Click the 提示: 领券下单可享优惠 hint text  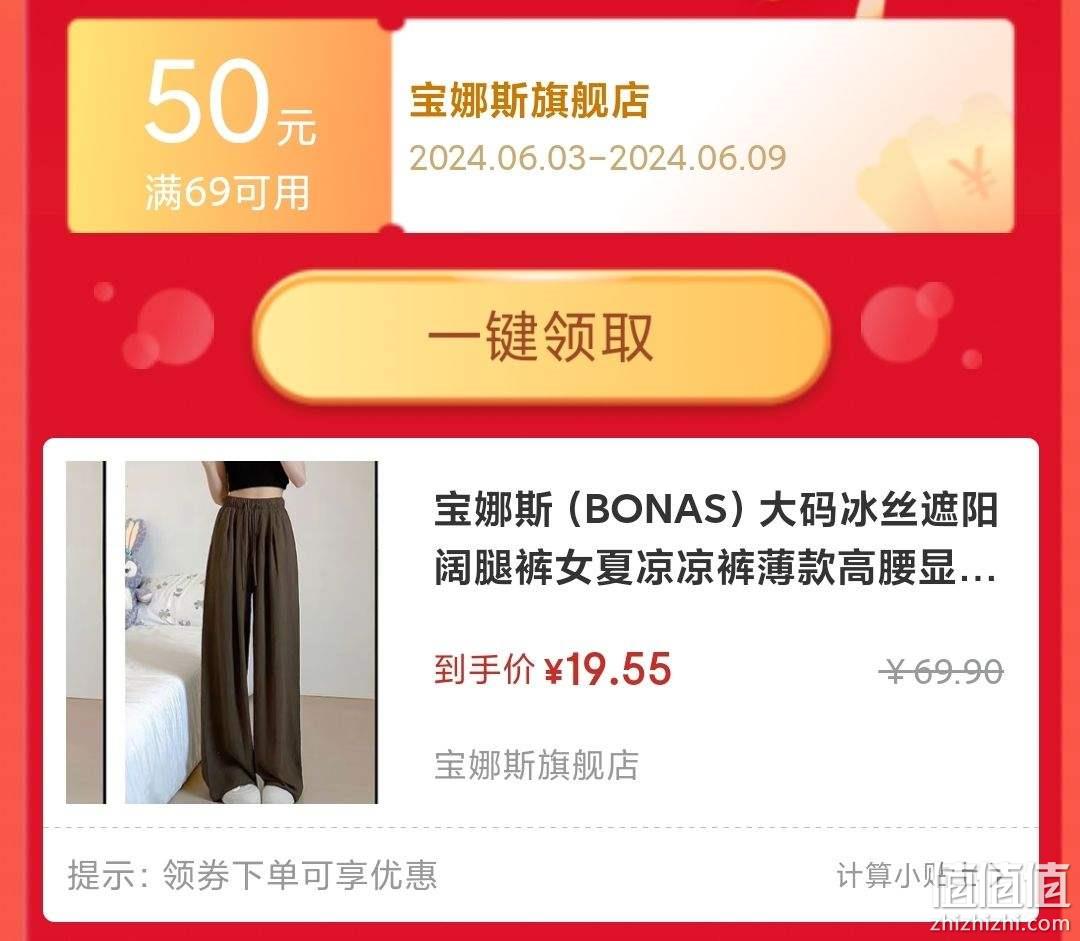coord(252,876)
